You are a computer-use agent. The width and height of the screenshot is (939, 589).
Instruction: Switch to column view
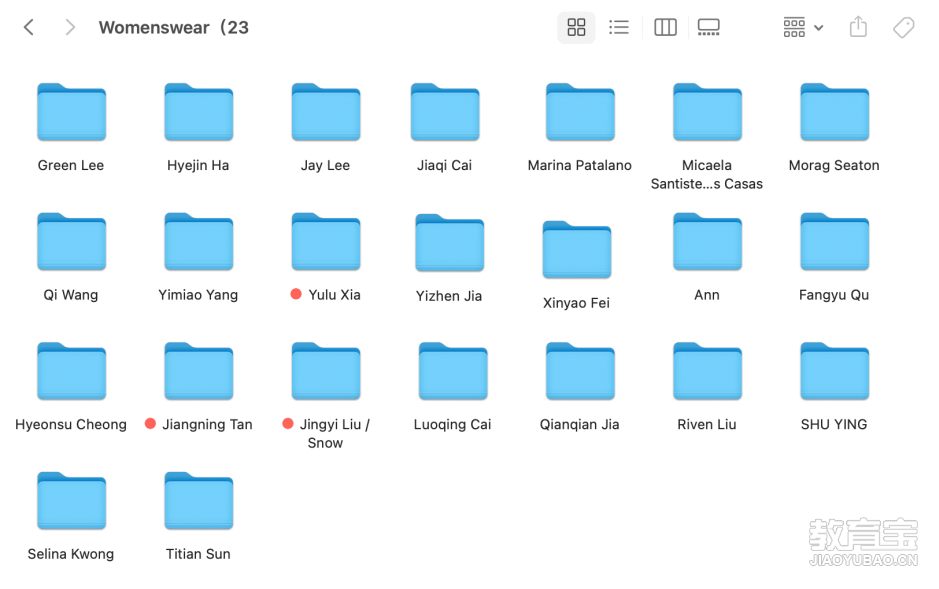click(x=665, y=27)
